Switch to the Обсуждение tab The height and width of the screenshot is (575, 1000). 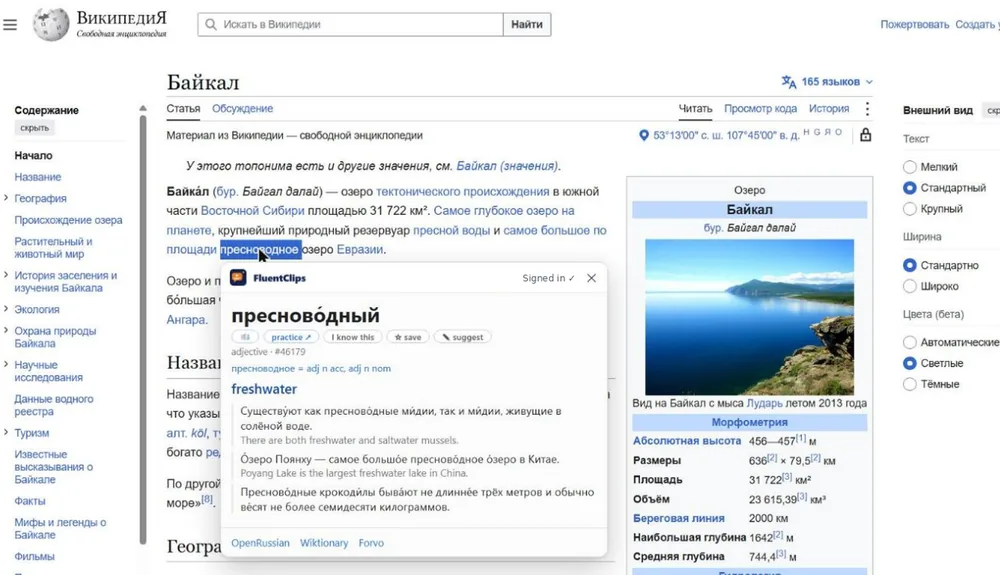[x=242, y=109]
